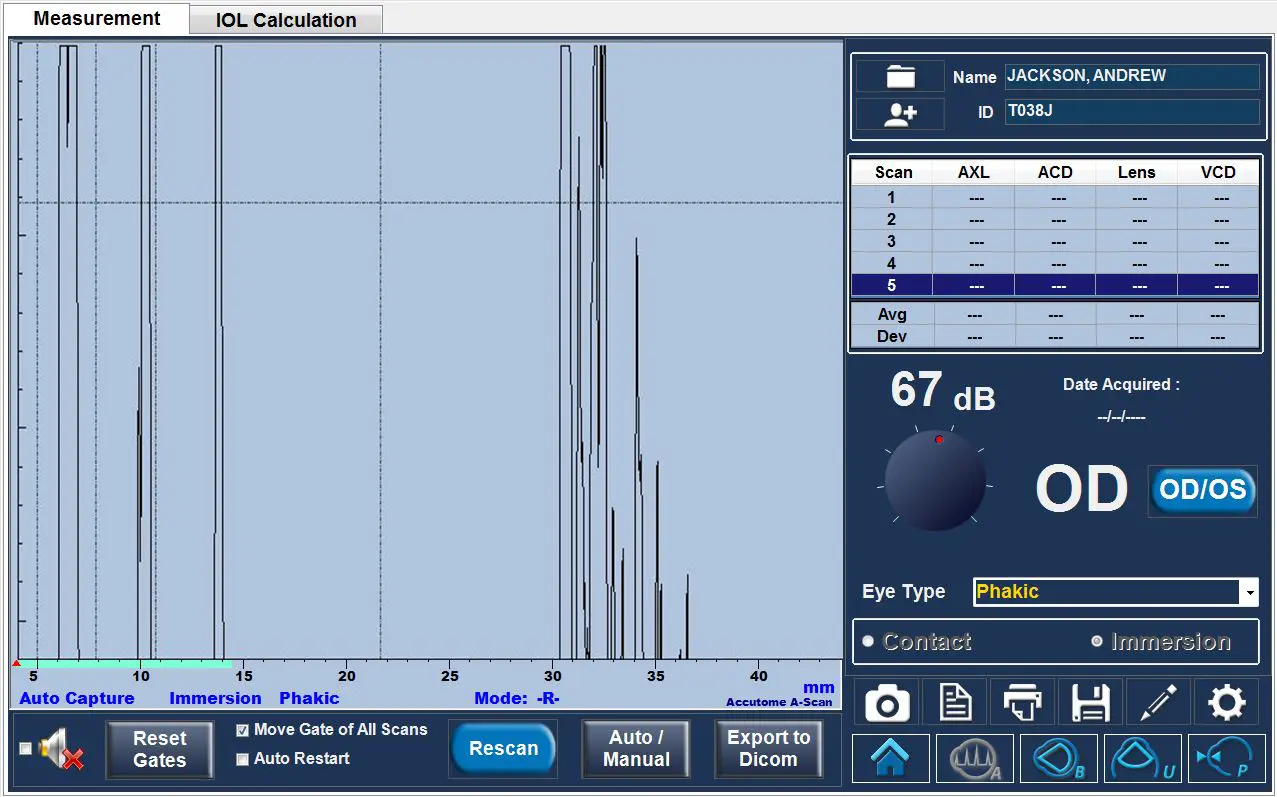This screenshot has width=1277, height=797.
Task: Open the UBM mode icon
Action: (x=1144, y=759)
